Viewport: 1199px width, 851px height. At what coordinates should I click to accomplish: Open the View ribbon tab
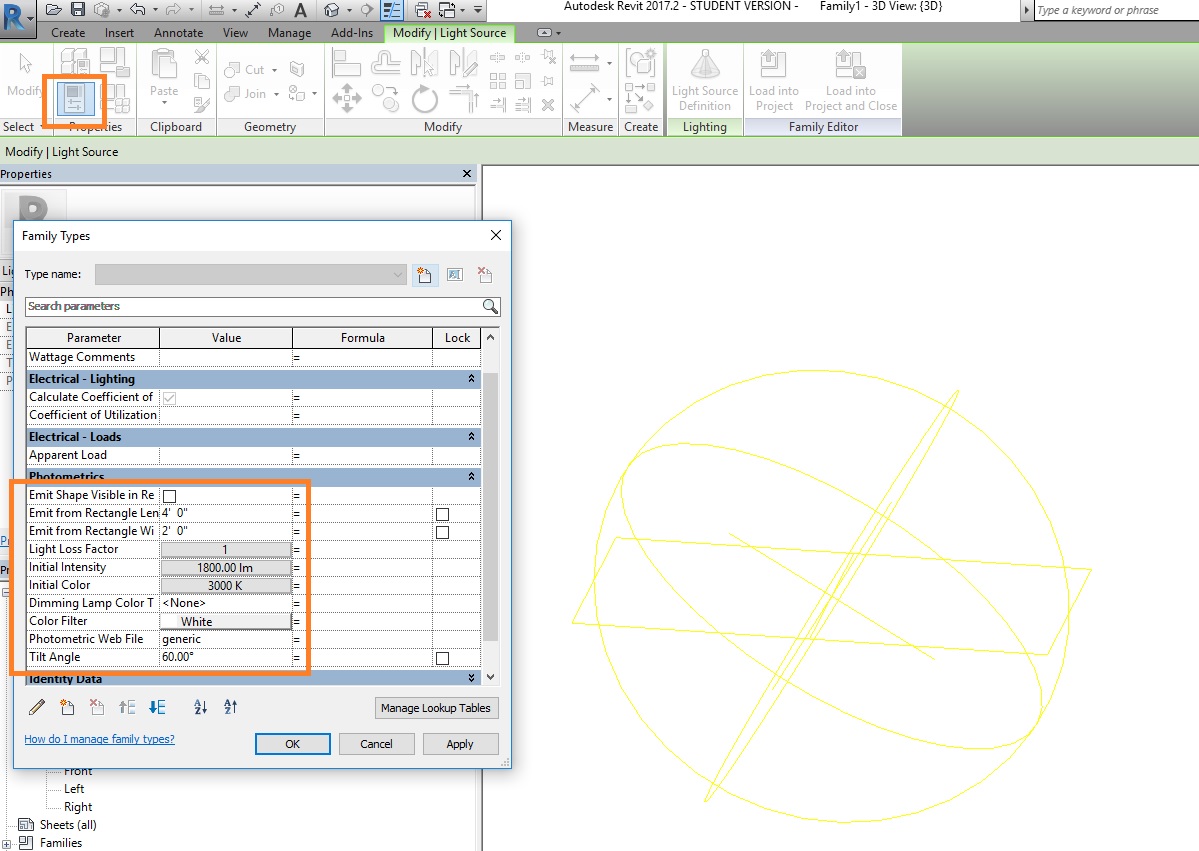point(235,33)
